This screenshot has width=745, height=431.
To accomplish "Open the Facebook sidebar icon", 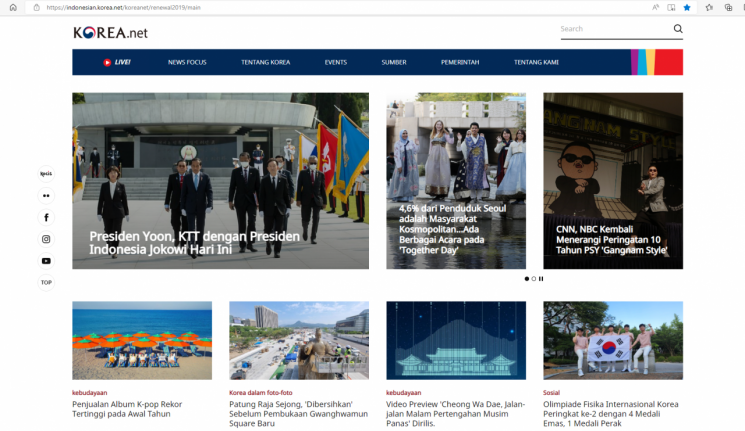I will [46, 217].
